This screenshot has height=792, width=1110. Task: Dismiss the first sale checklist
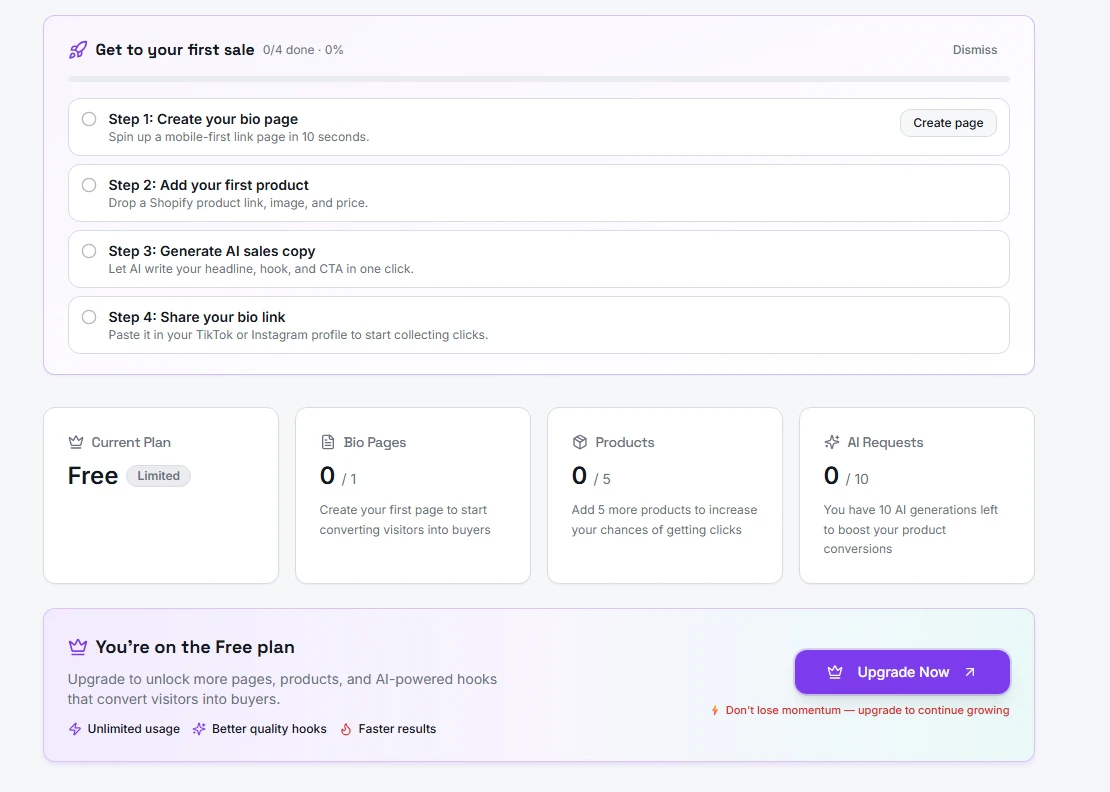point(975,50)
